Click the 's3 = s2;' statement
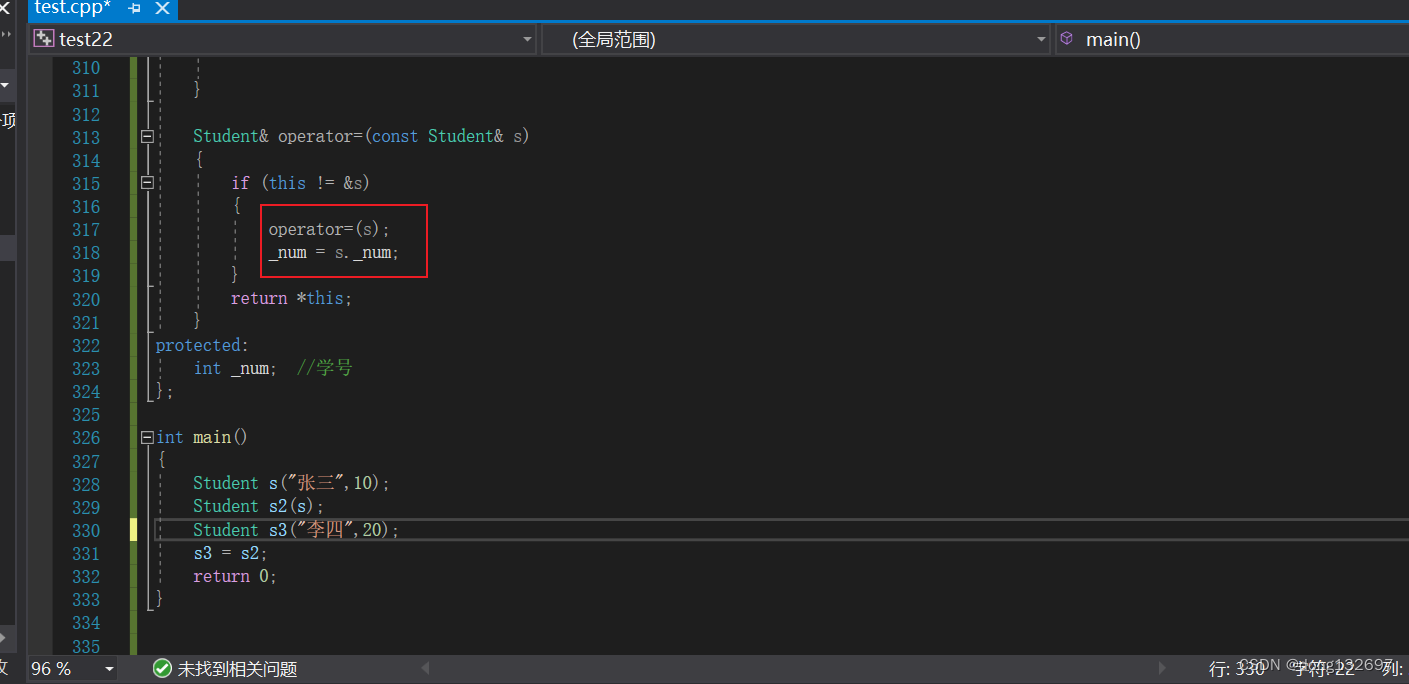Viewport: 1409px width, 684px height. (x=230, y=553)
